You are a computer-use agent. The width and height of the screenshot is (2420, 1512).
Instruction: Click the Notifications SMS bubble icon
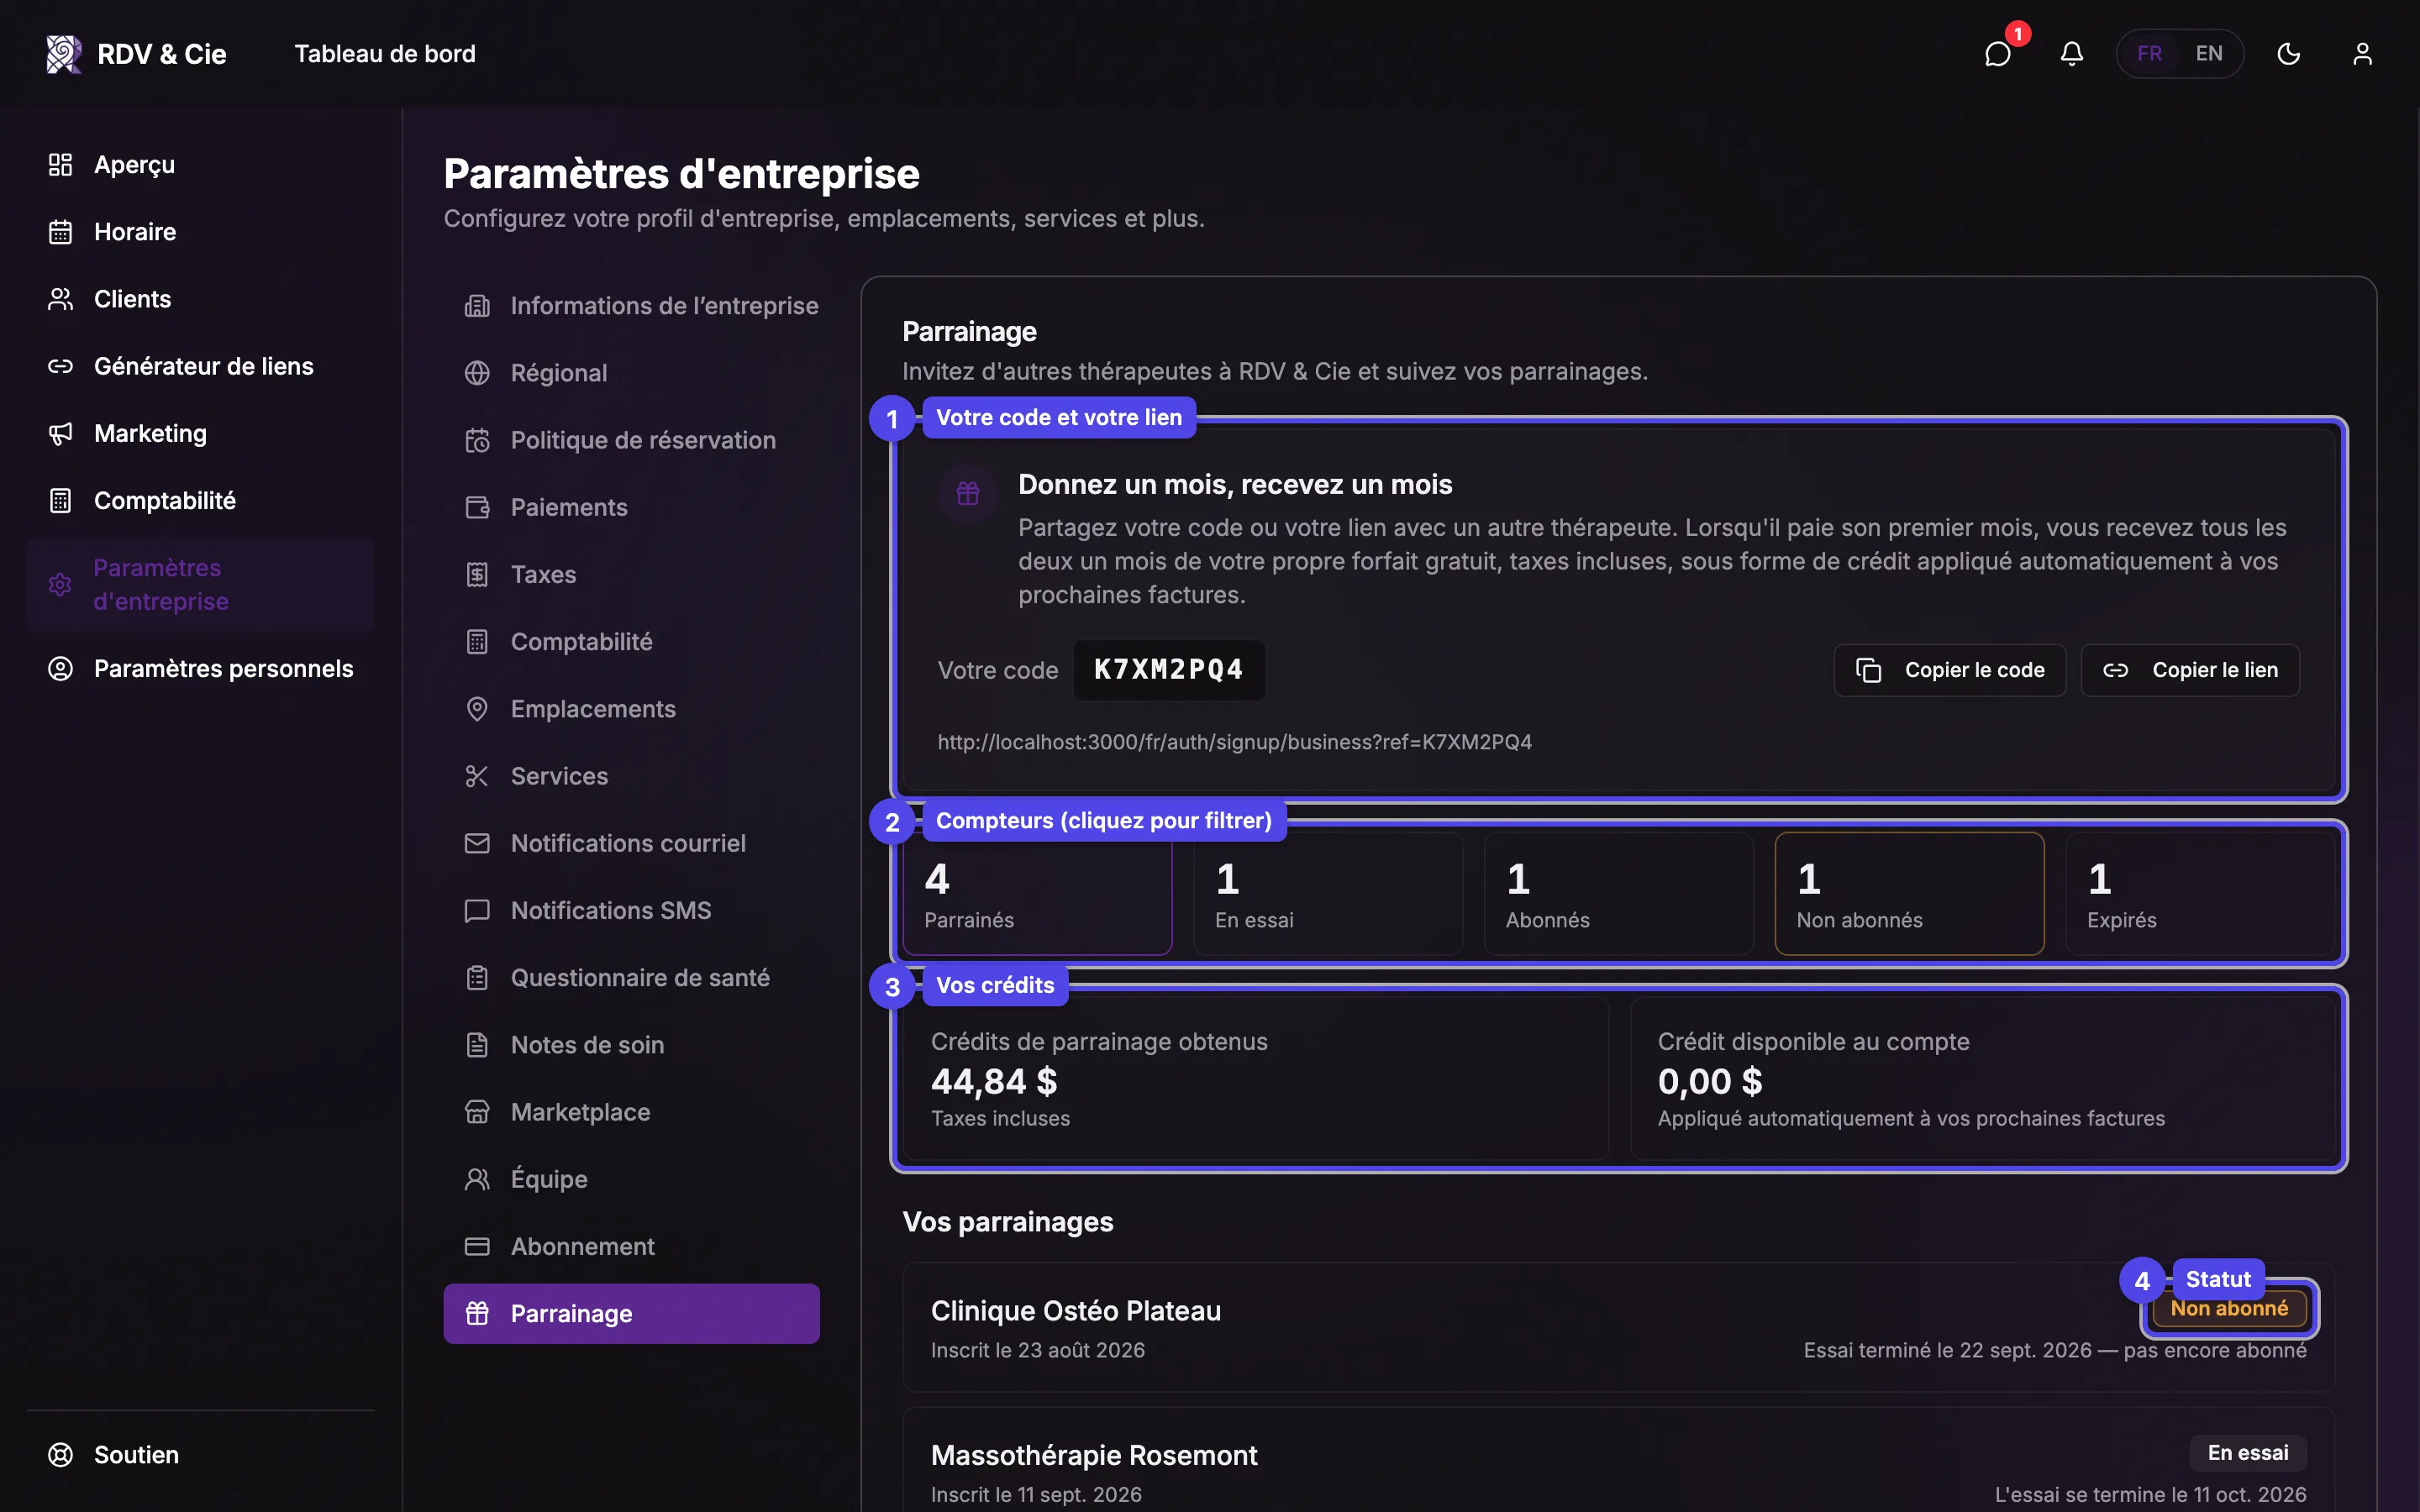(477, 910)
